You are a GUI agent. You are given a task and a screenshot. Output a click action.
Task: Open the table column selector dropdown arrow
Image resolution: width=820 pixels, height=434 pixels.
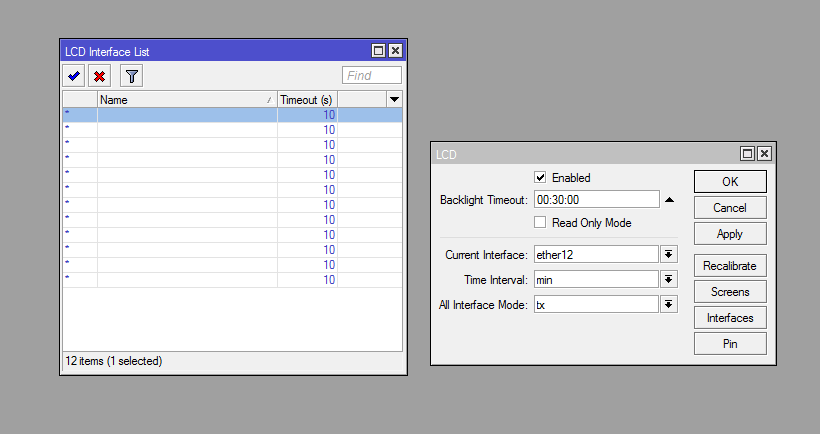tap(394, 99)
